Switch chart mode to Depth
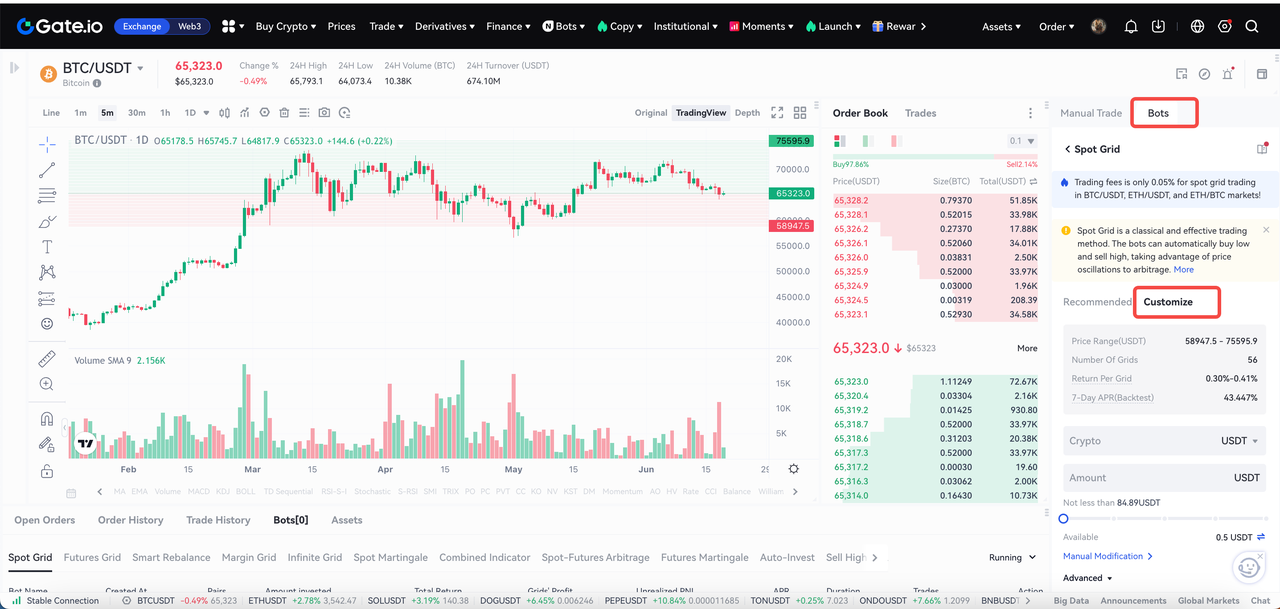This screenshot has height=609, width=1280. (747, 113)
